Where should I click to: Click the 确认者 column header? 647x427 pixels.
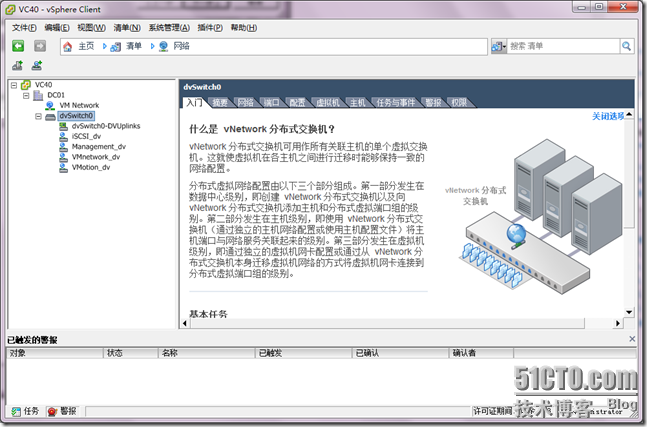tap(482, 353)
